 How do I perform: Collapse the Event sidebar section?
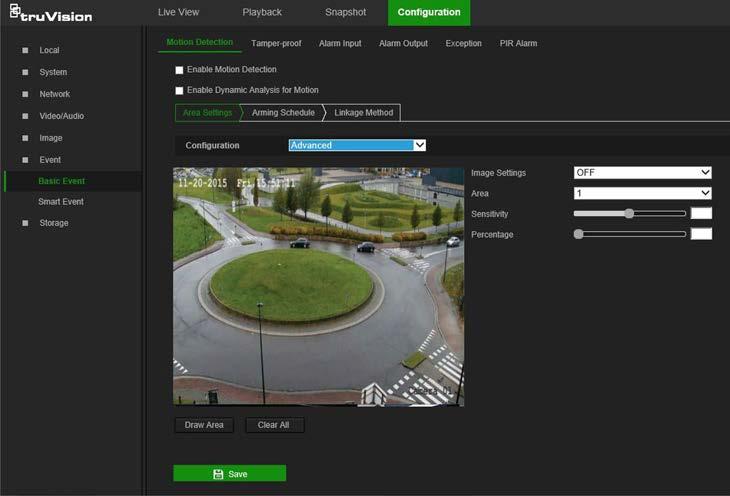(x=50, y=160)
